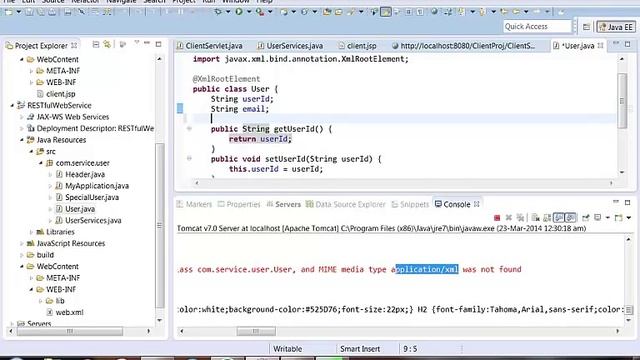The width and height of the screenshot is (640, 360).
Task: Maximize the Project Explorer panel
Action: [158, 44]
